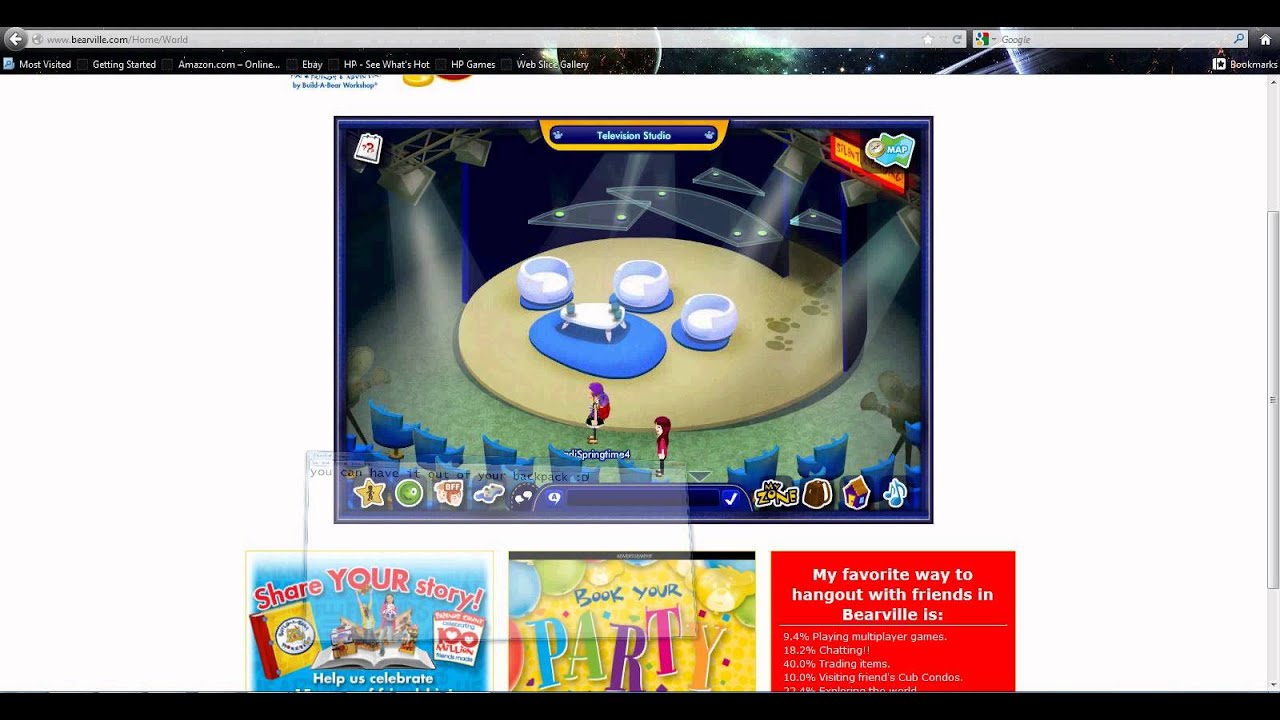Click the page vertical scrollbar thumb
Screen dimensions: 1280x720
(1273, 400)
